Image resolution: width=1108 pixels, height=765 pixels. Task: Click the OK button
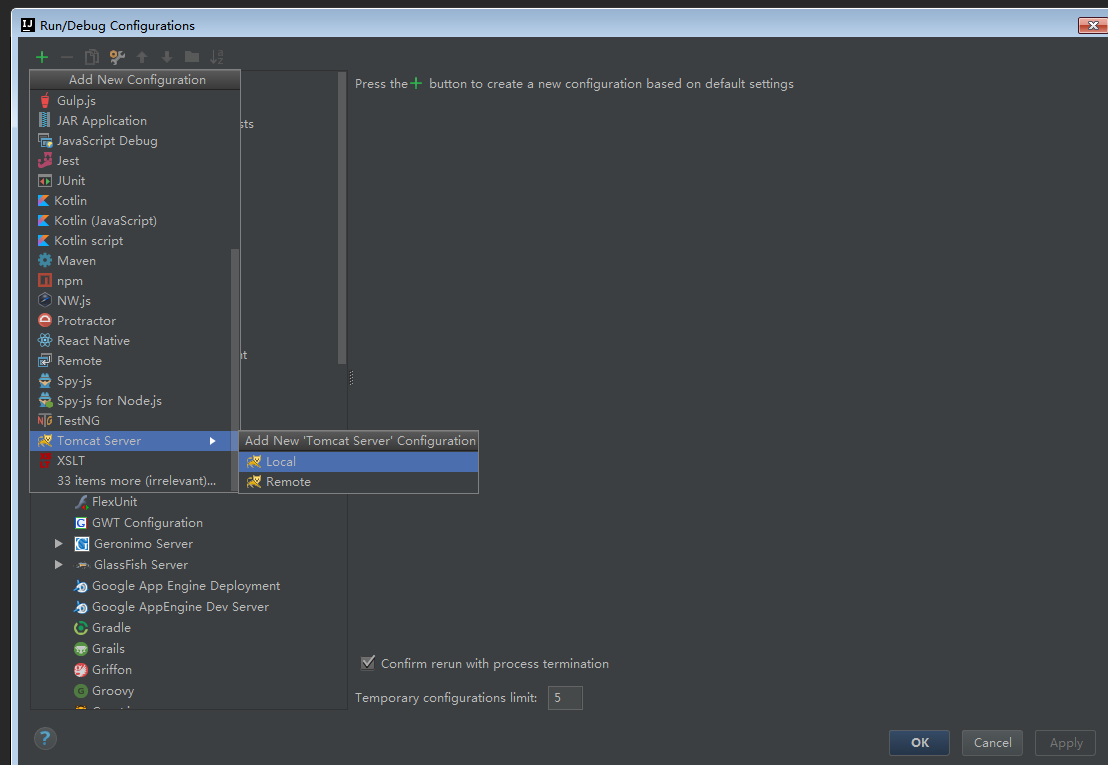pos(919,742)
